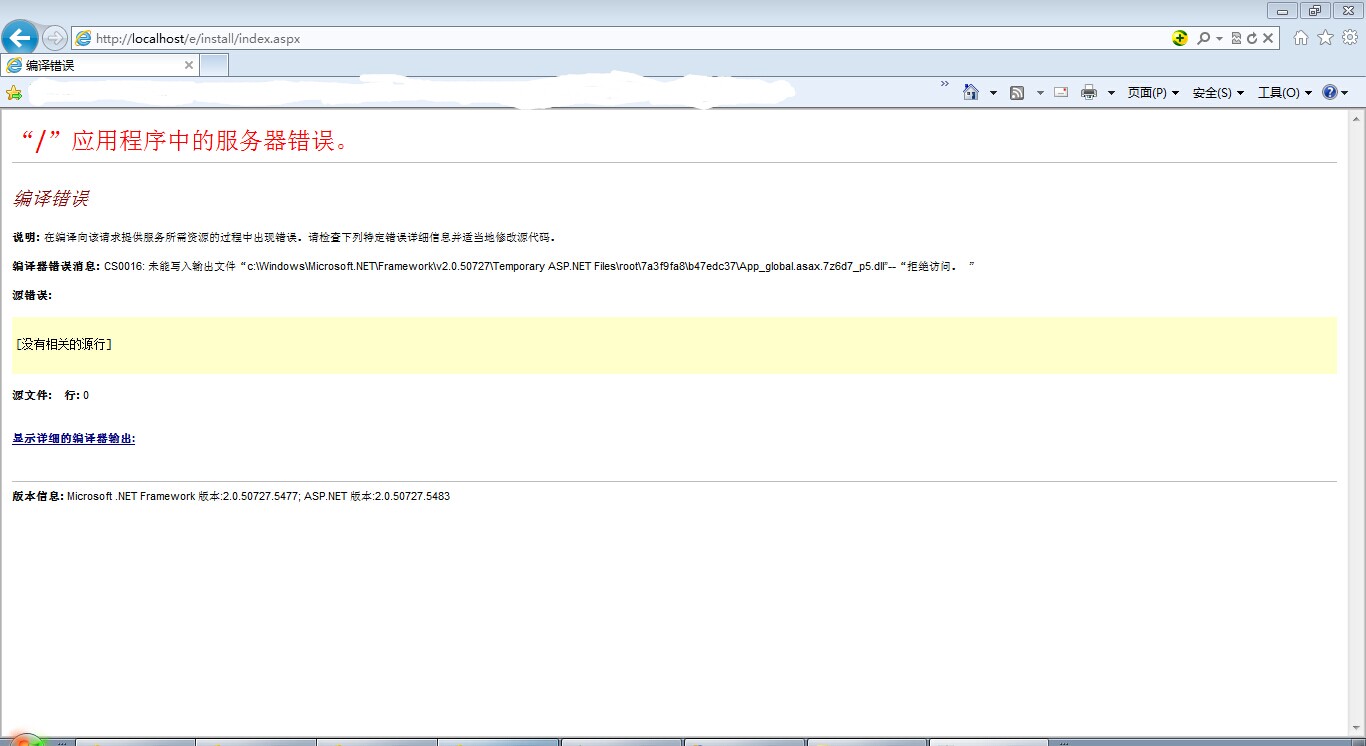Click the 显示详细的编译器输出 link
This screenshot has height=746, width=1366.
(x=73, y=438)
